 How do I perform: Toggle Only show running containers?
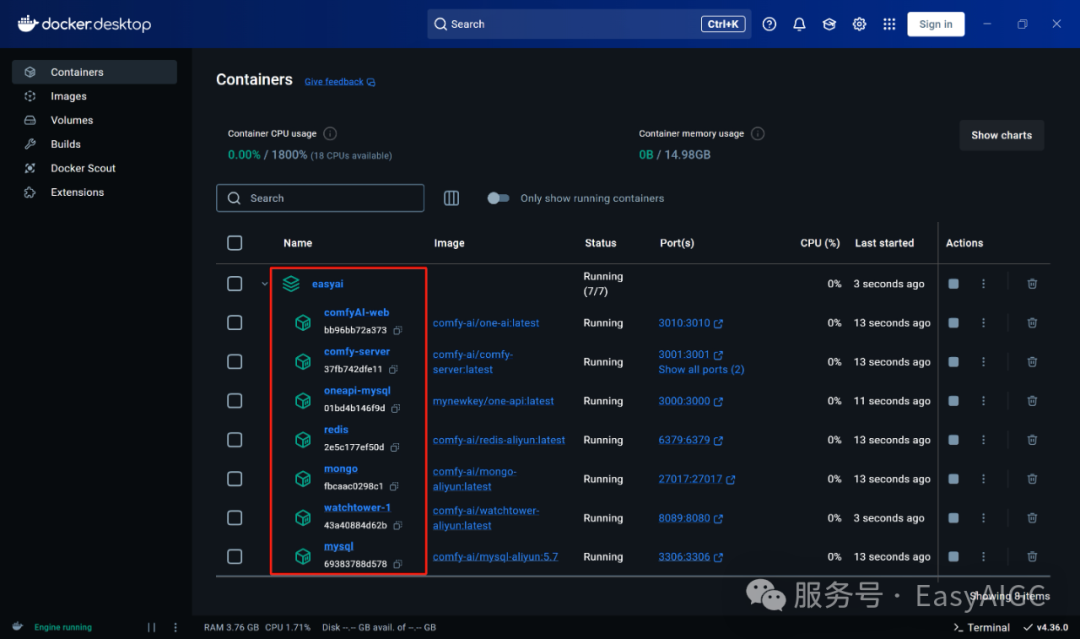coord(498,198)
